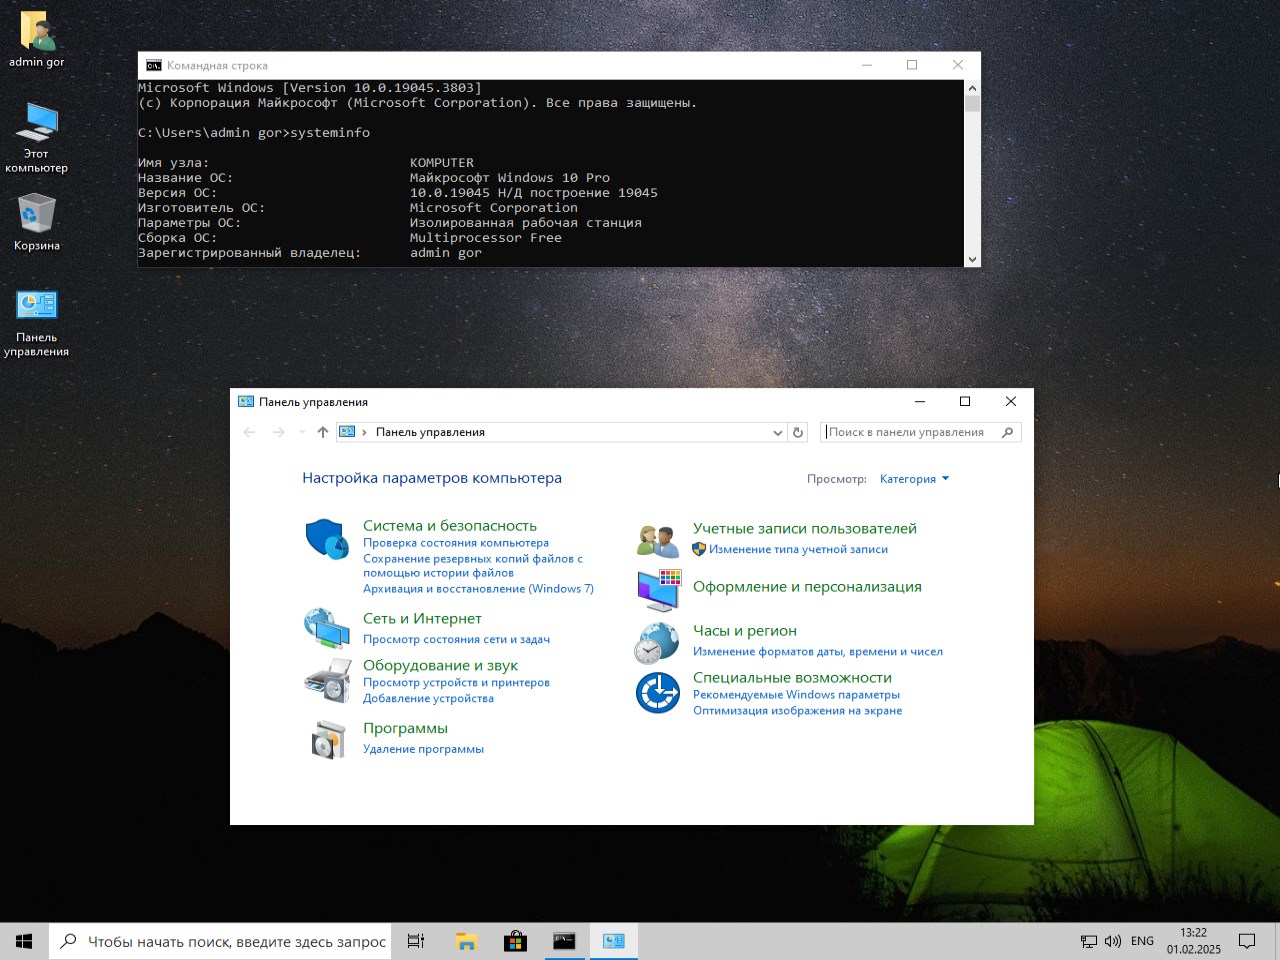Click the Ease of Access icon

[x=658, y=693]
